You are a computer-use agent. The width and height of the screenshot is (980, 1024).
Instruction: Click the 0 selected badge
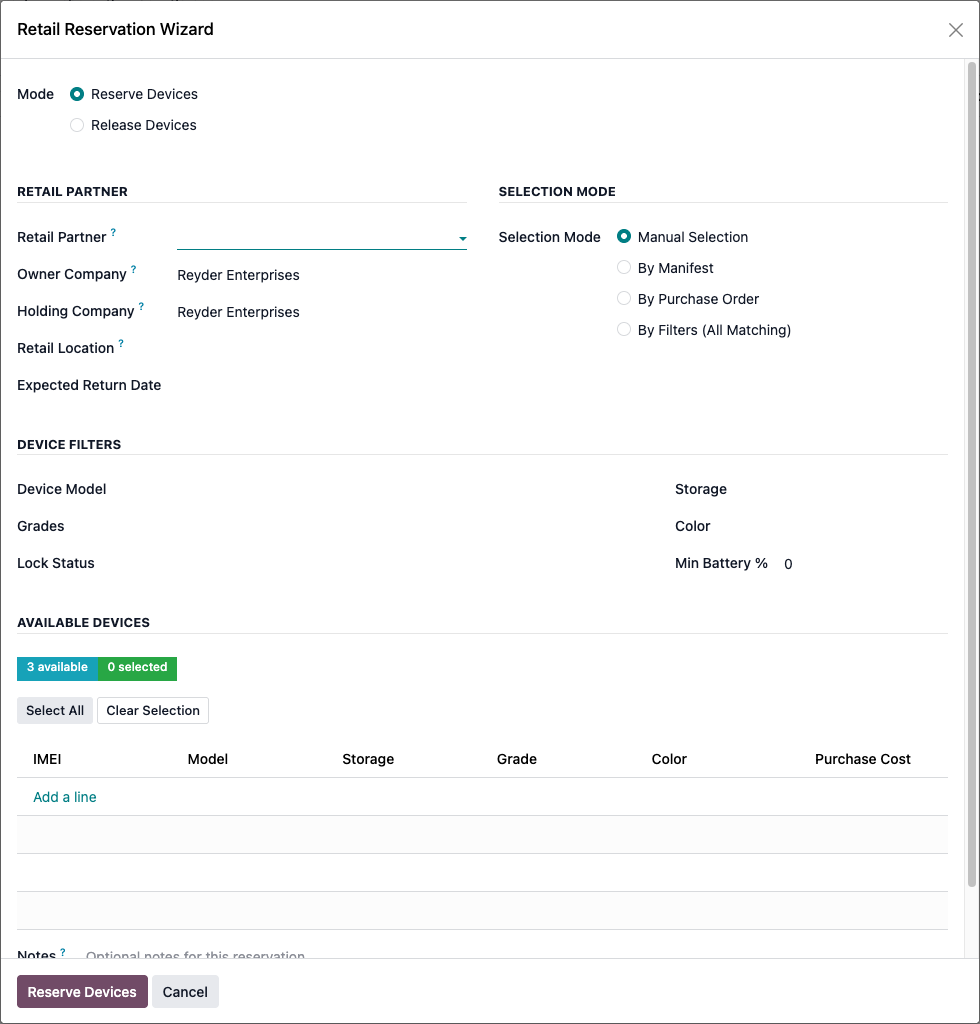137,668
